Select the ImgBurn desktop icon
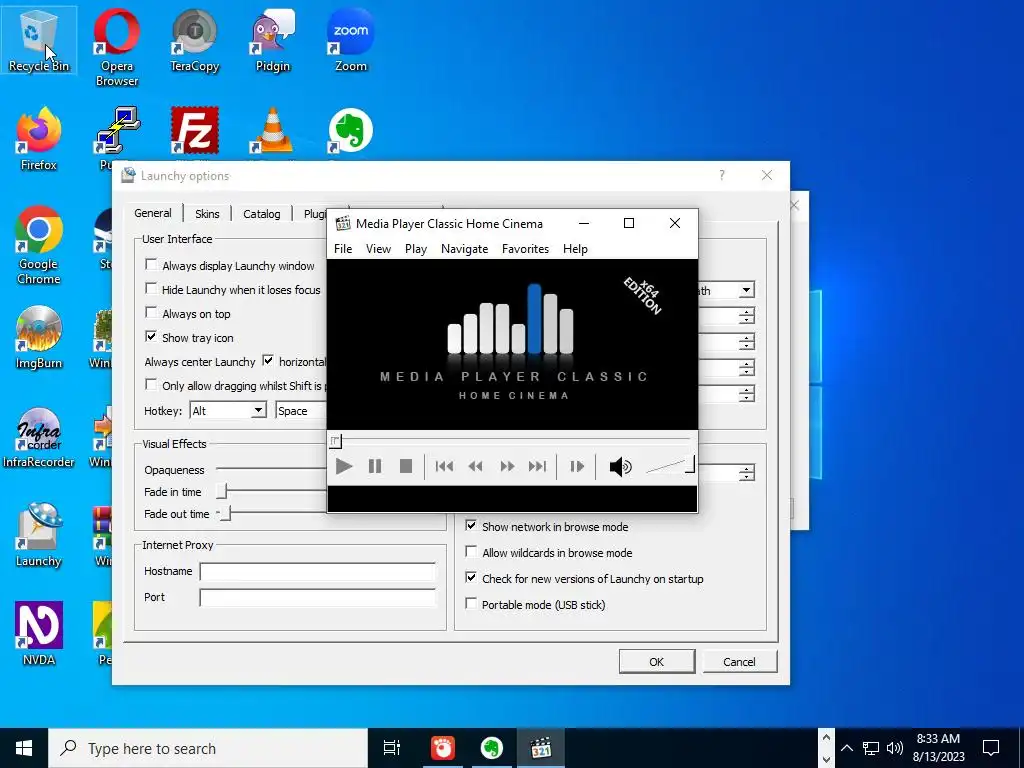Image resolution: width=1024 pixels, height=768 pixels. click(x=39, y=337)
